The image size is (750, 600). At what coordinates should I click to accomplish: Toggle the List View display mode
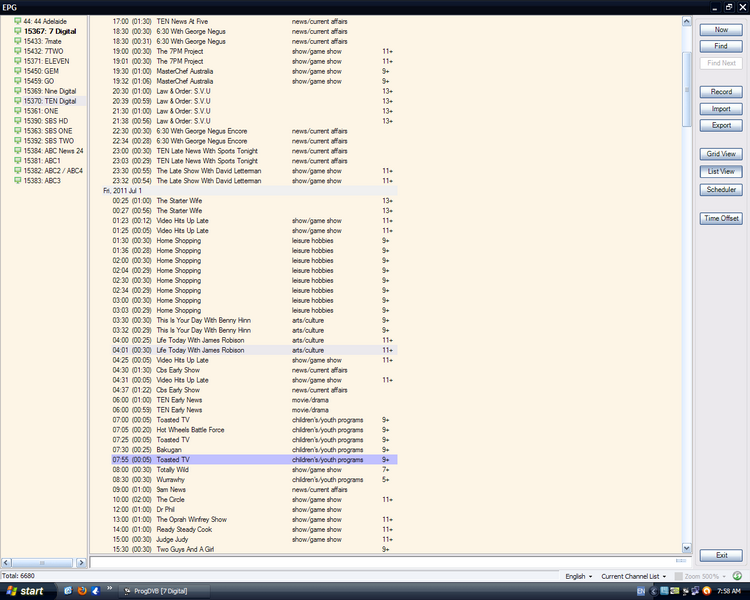[721, 172]
